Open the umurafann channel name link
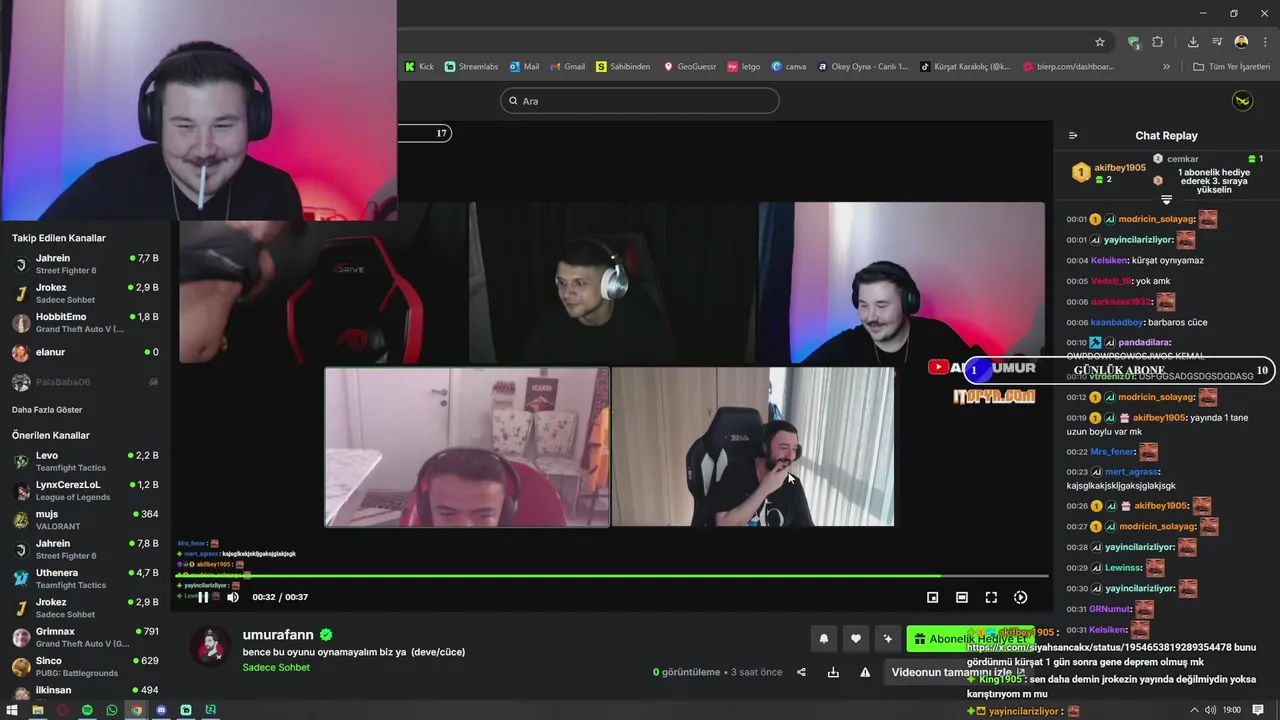Image resolution: width=1280 pixels, height=720 pixels. coord(278,634)
